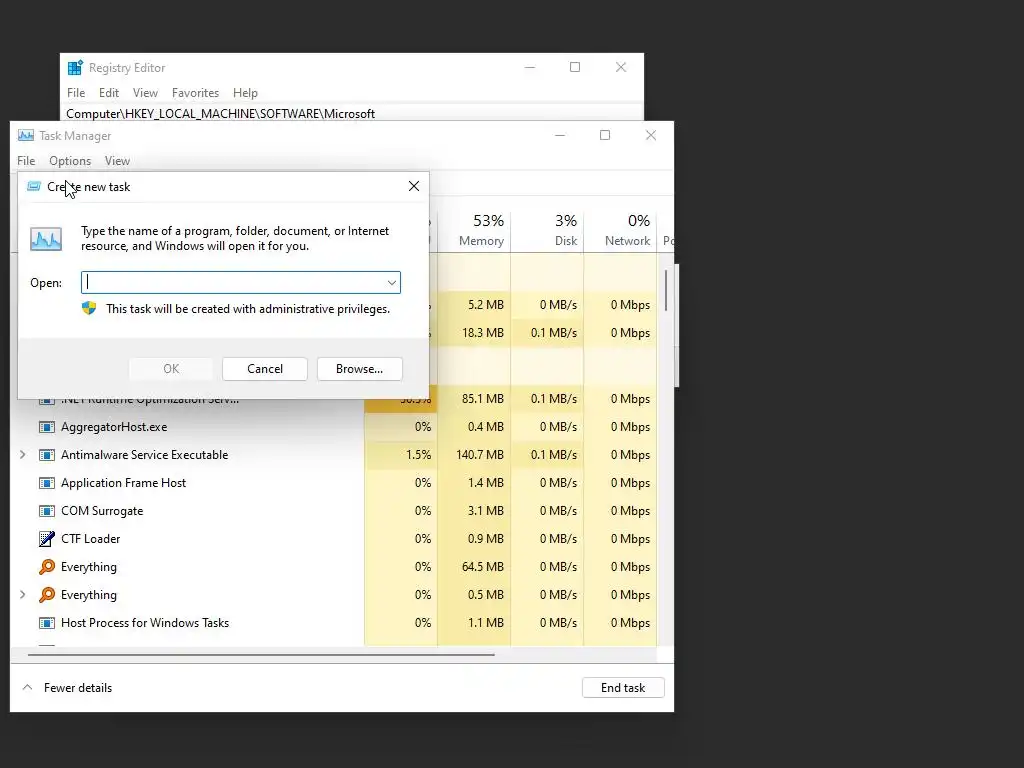The height and width of the screenshot is (768, 1024).
Task: Open the Task Manager File menu
Action: point(26,161)
